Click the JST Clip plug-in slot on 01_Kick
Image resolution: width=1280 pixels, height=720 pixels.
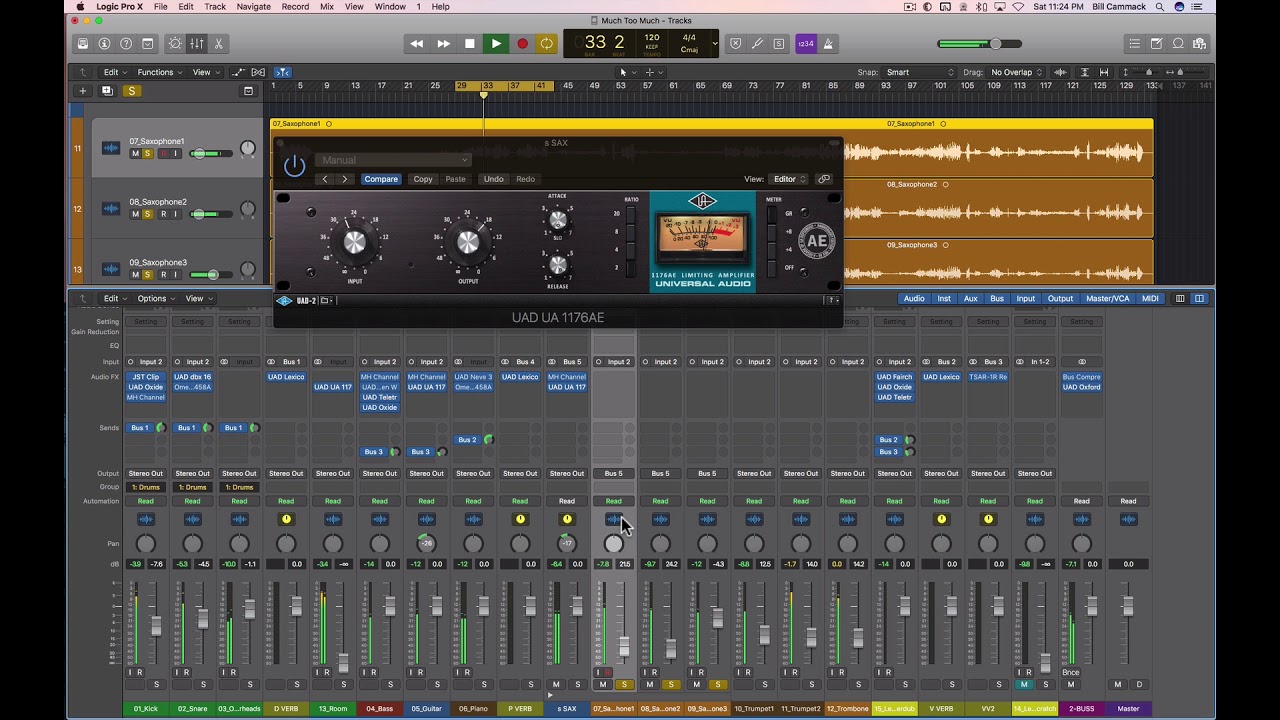point(145,377)
